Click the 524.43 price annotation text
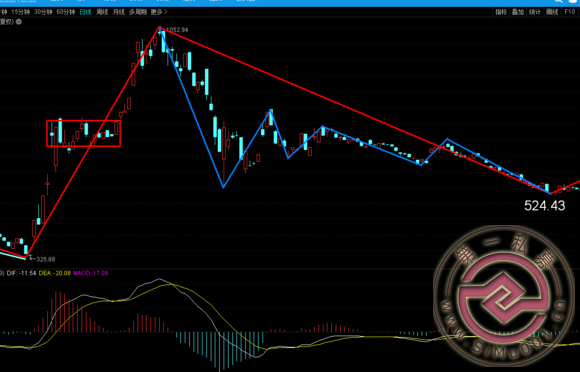 (544, 206)
